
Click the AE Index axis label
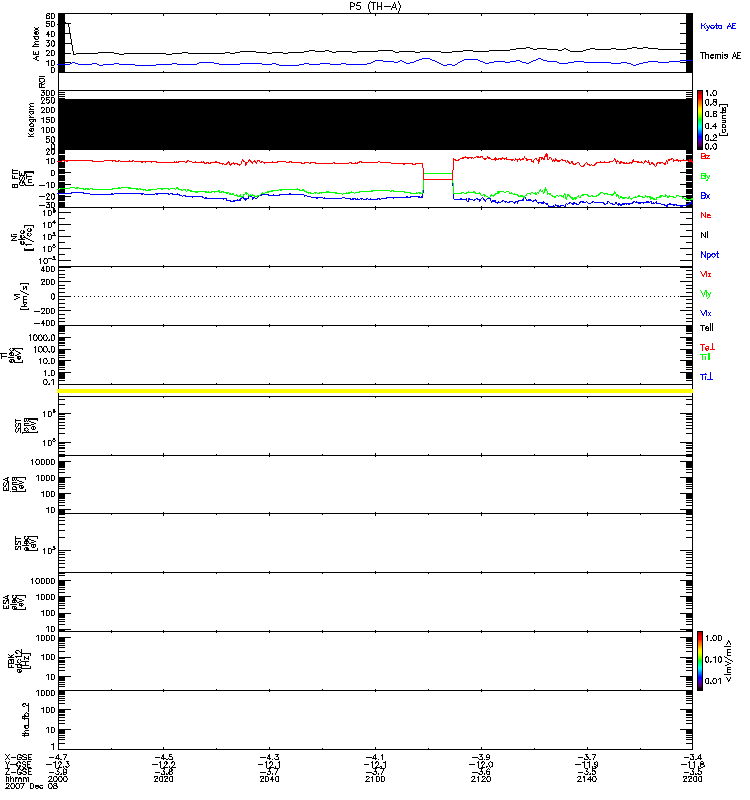pos(36,44)
